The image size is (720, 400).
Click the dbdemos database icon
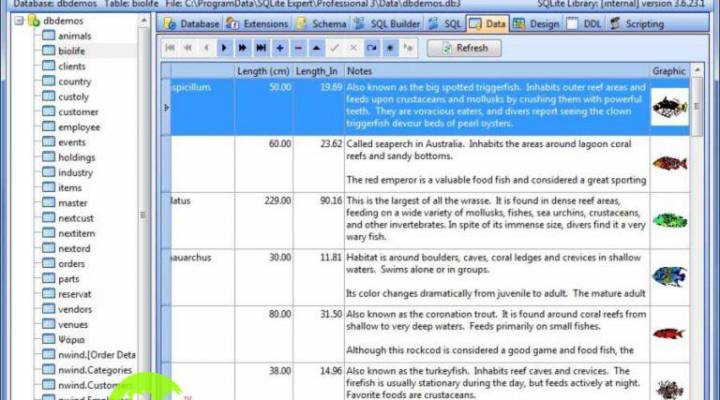point(33,20)
